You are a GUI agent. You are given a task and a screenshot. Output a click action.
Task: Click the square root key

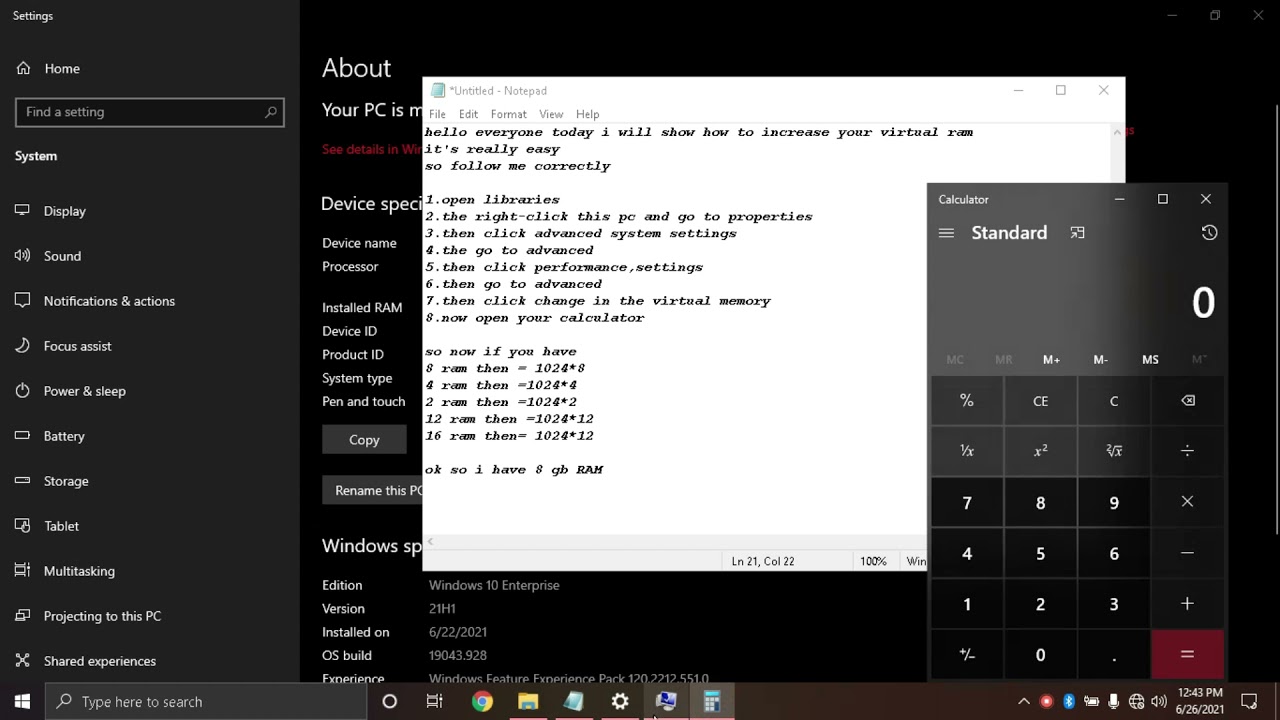click(x=1114, y=451)
